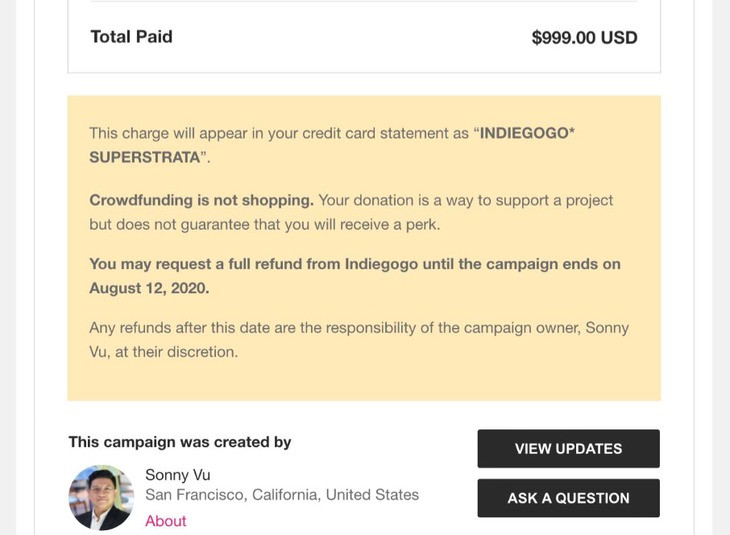Click the $999.00 USD amount
Viewport: 730px width, 535px height.
pos(584,38)
